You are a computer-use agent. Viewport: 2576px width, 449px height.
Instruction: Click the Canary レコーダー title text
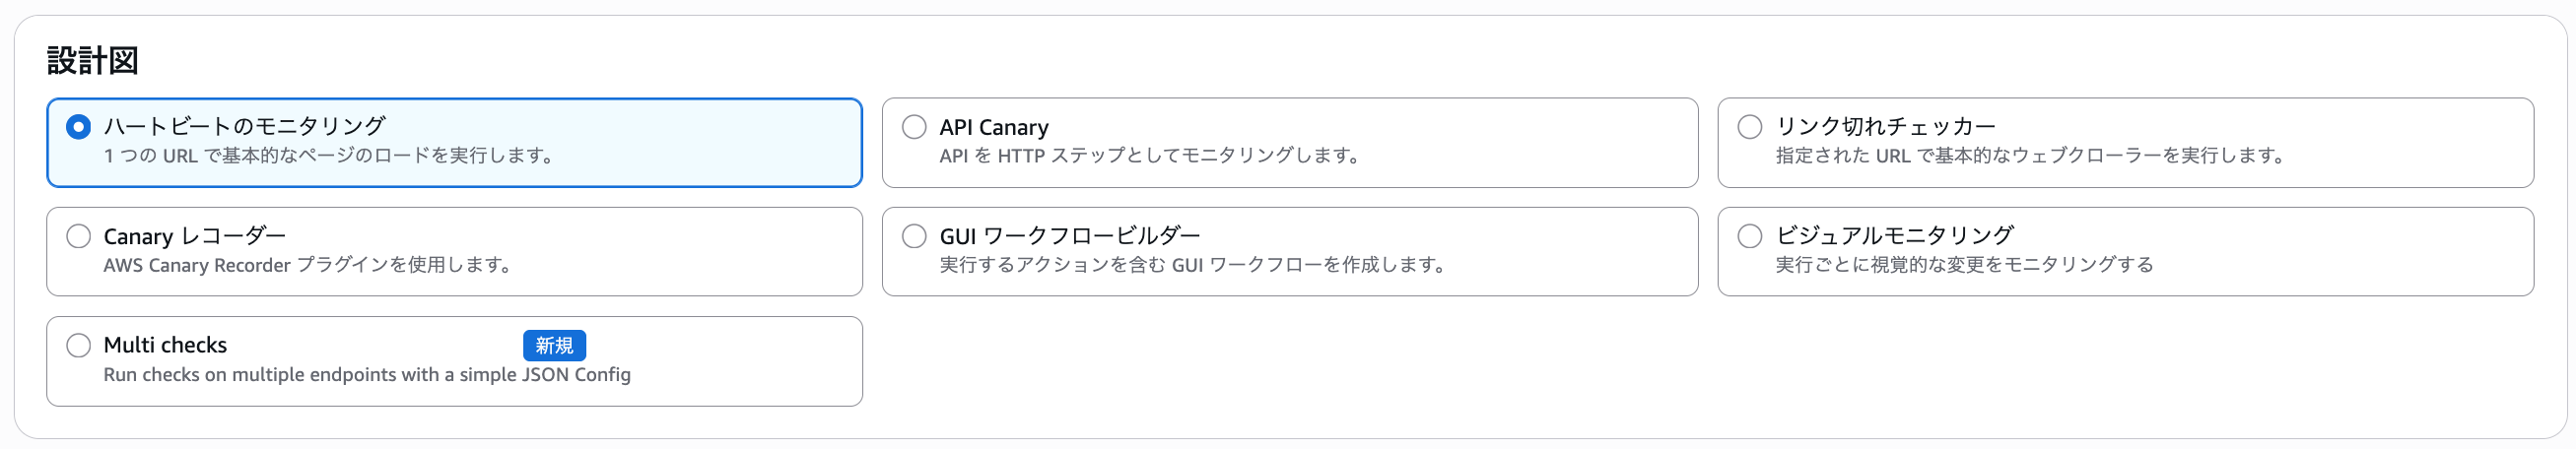pos(195,236)
